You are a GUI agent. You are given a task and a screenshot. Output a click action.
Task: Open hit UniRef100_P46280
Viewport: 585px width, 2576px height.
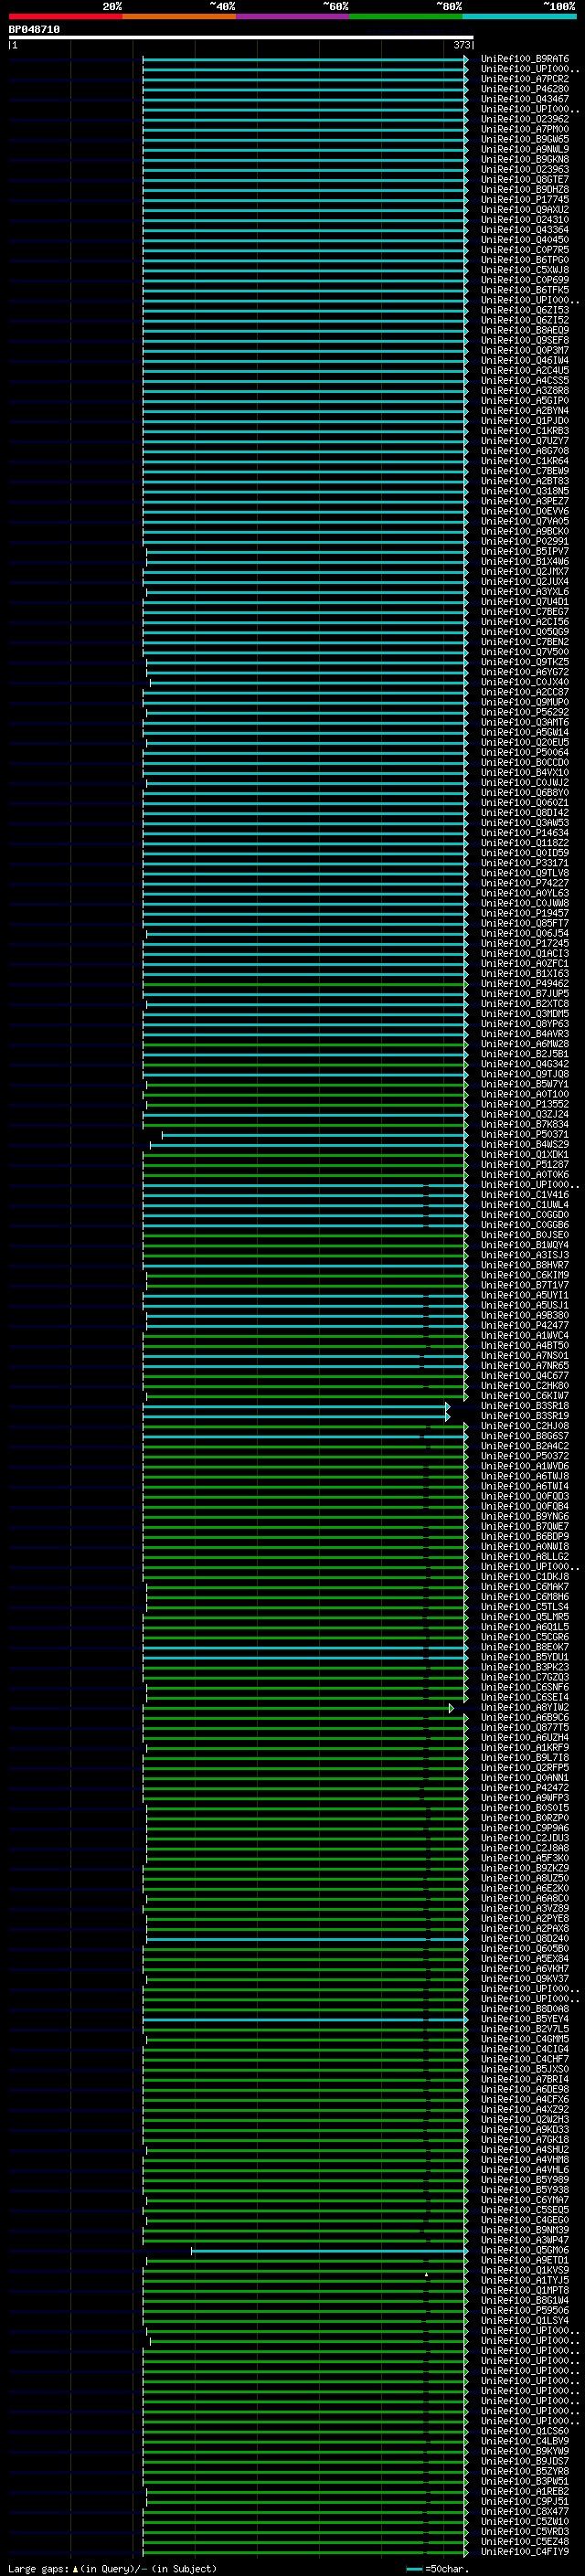pos(525,89)
